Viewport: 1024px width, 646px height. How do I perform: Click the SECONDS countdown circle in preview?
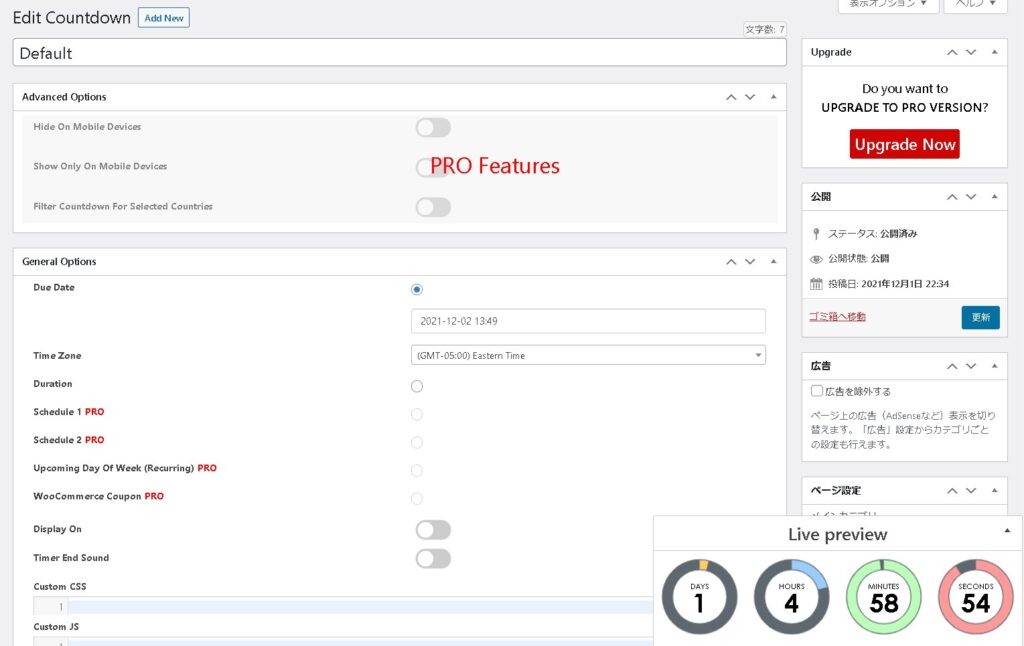tap(975, 597)
